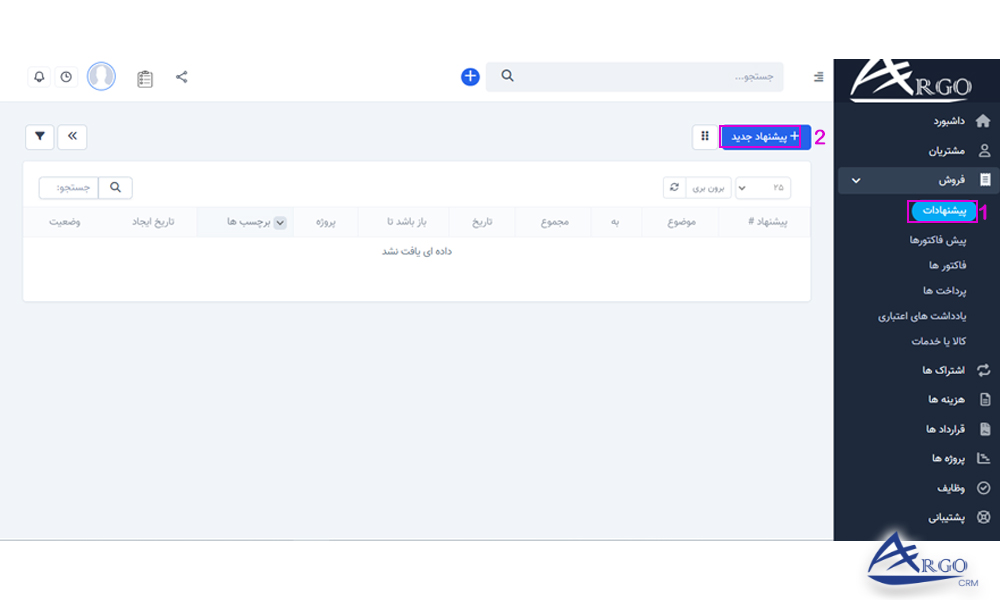Click the clipboard notes icon
Screen dimensions: 1000x600
point(144,77)
